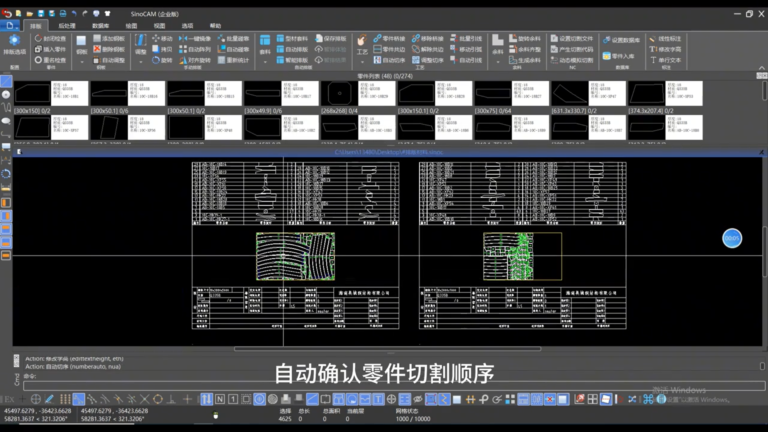Image resolution: width=768 pixels, height=432 pixels.
Task: Toggle the grid dots display button
Action: [65, 399]
